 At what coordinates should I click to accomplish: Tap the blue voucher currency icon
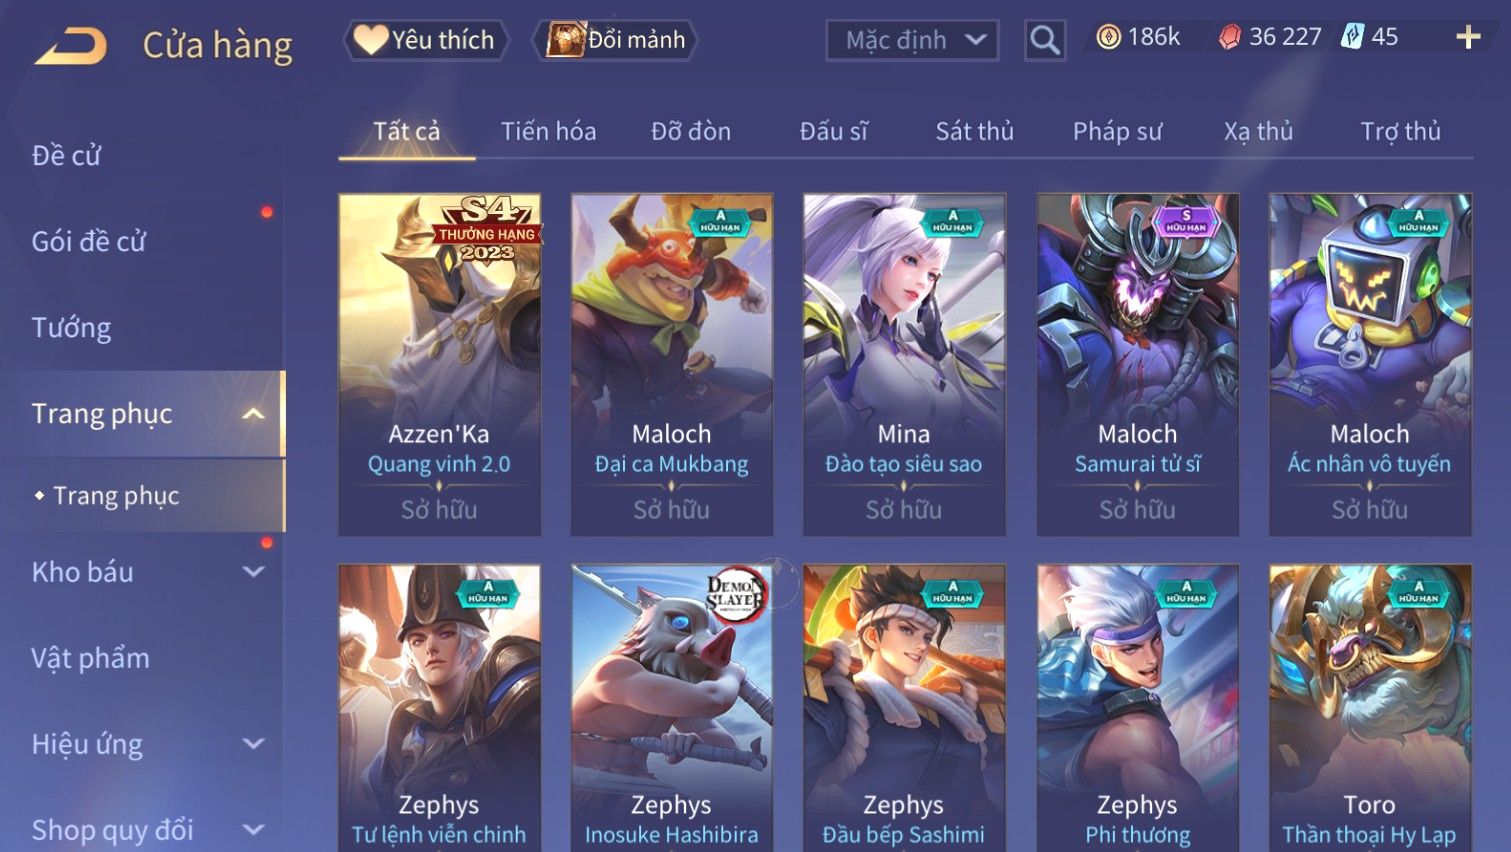click(x=1352, y=37)
